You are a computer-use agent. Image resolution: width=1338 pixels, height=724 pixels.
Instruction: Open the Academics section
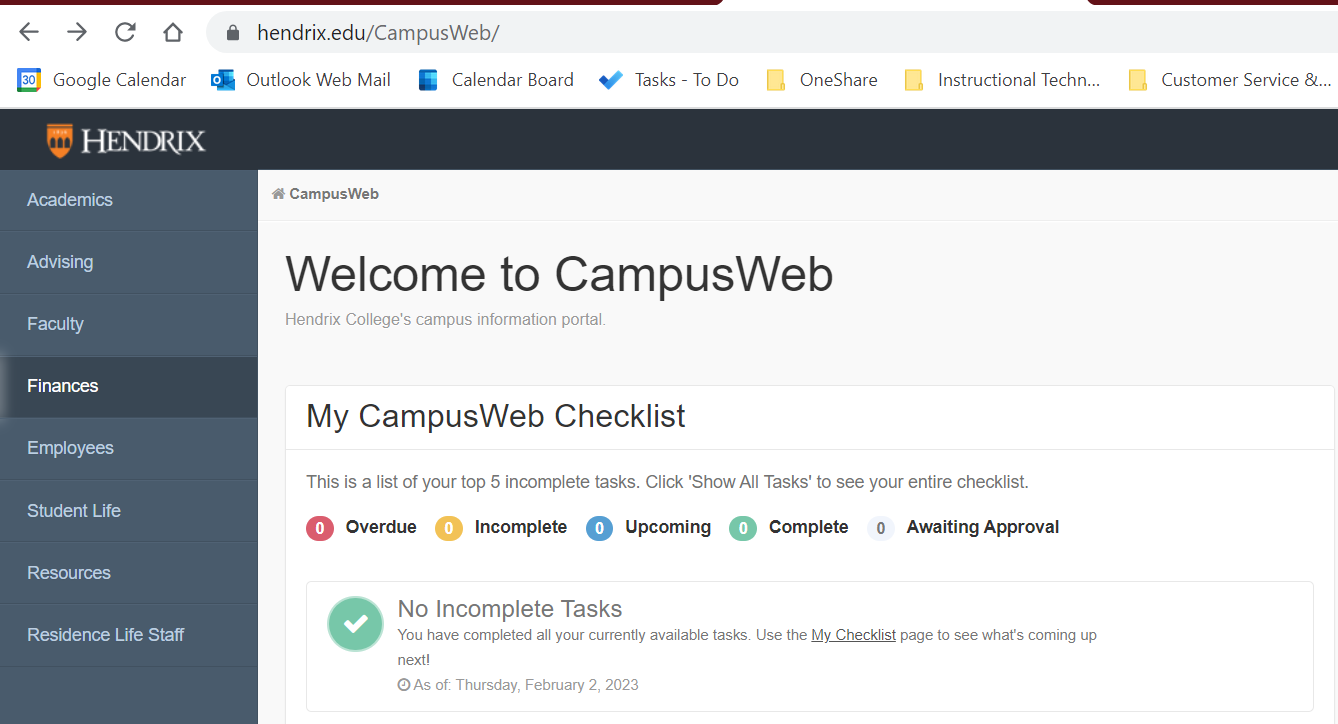(x=70, y=199)
